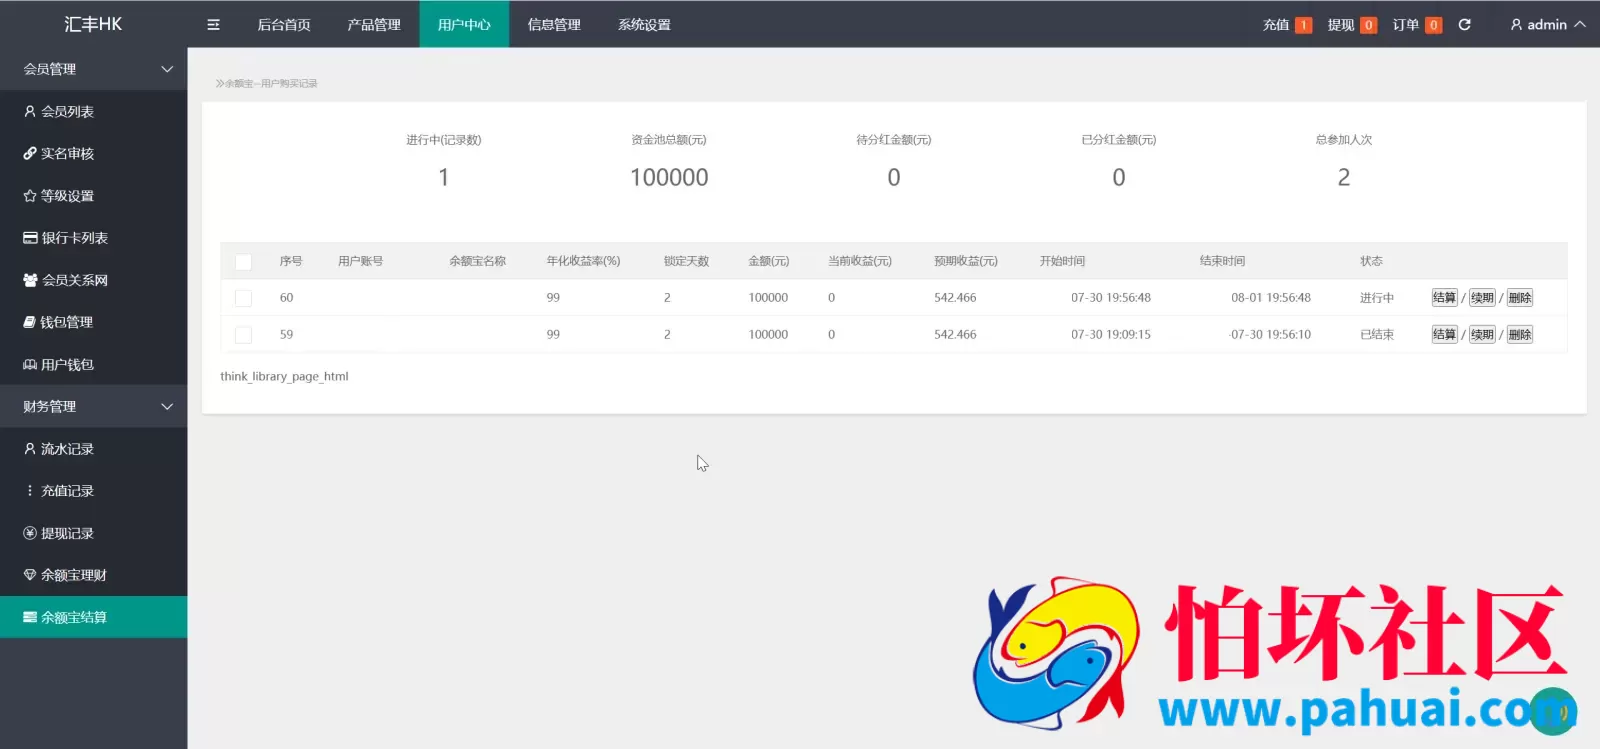This screenshot has height=749, width=1600.
Task: Click 删除 for record 60
Action: point(1520,298)
